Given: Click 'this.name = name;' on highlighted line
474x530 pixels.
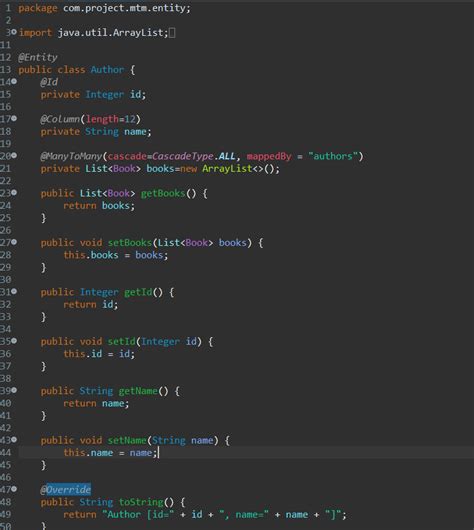Looking at the screenshot, I should pos(110,453).
